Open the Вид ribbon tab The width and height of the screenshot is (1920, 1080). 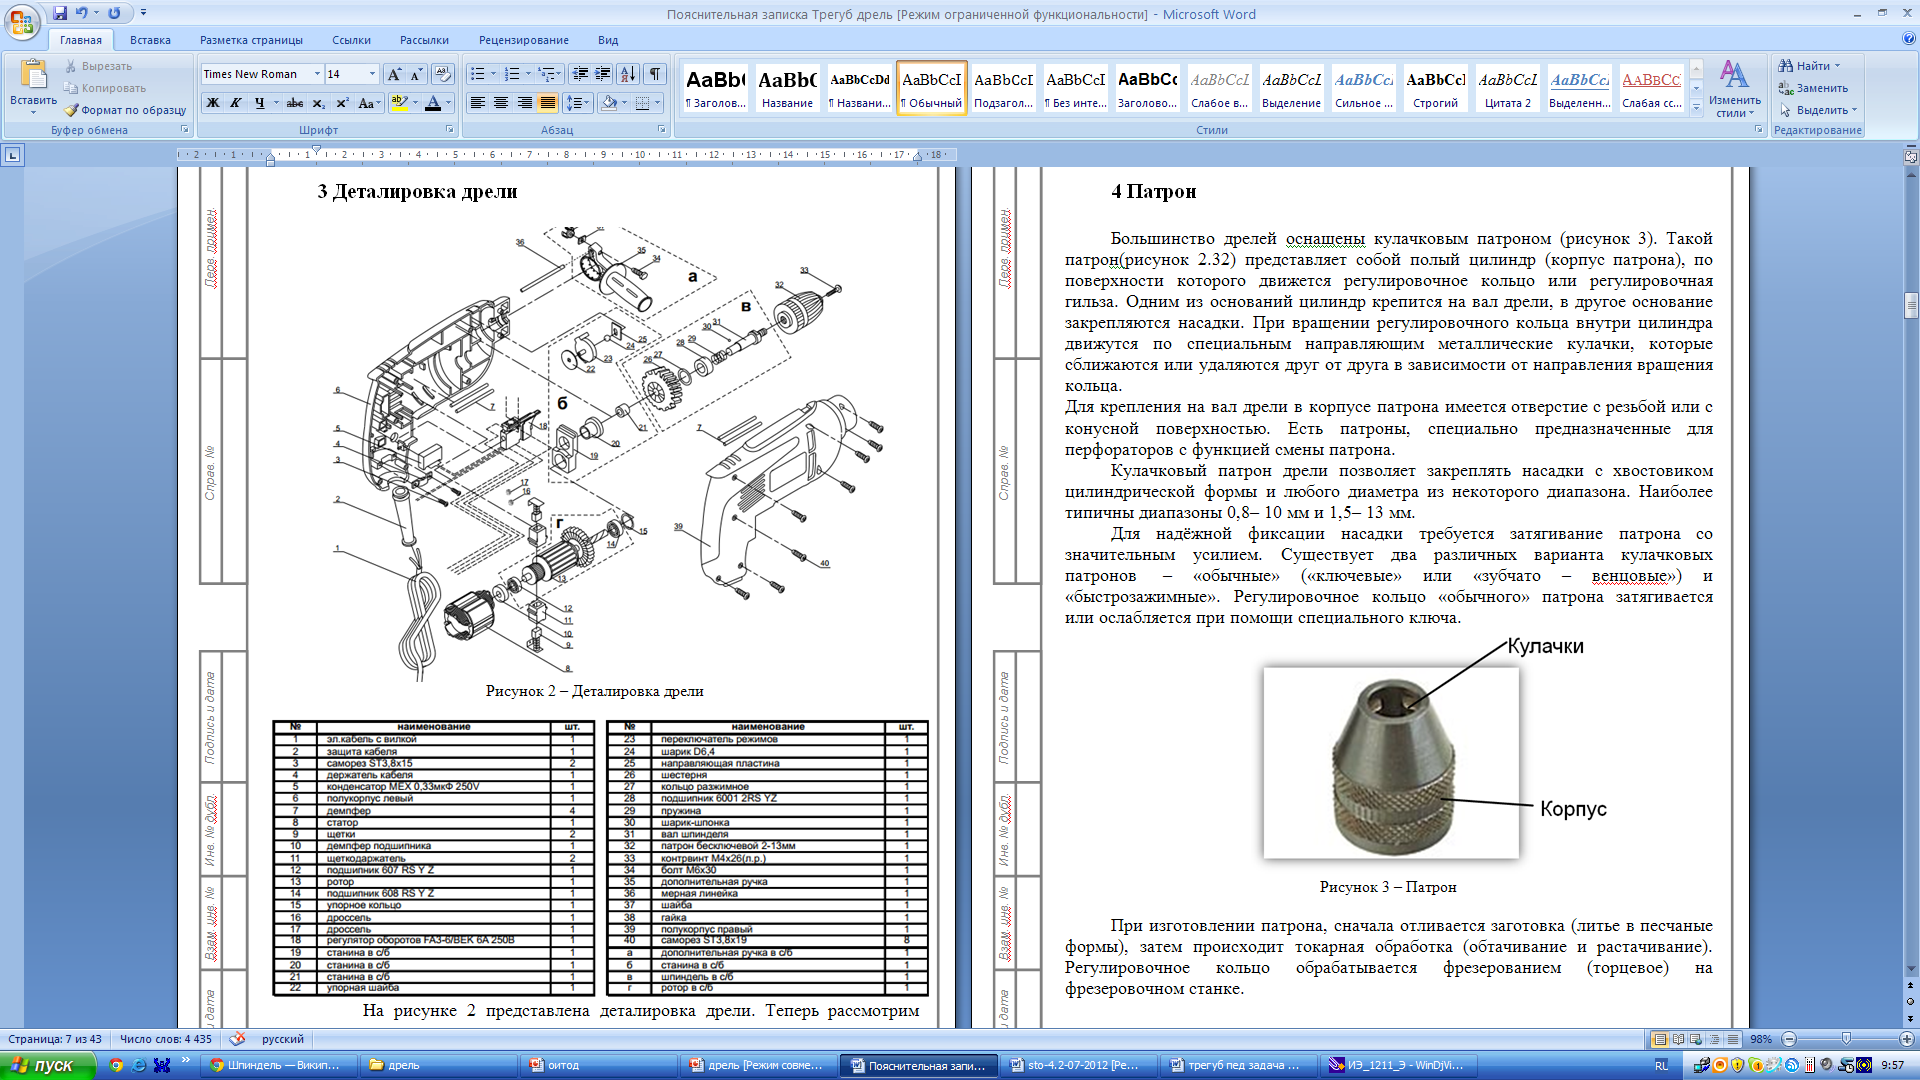coord(608,40)
